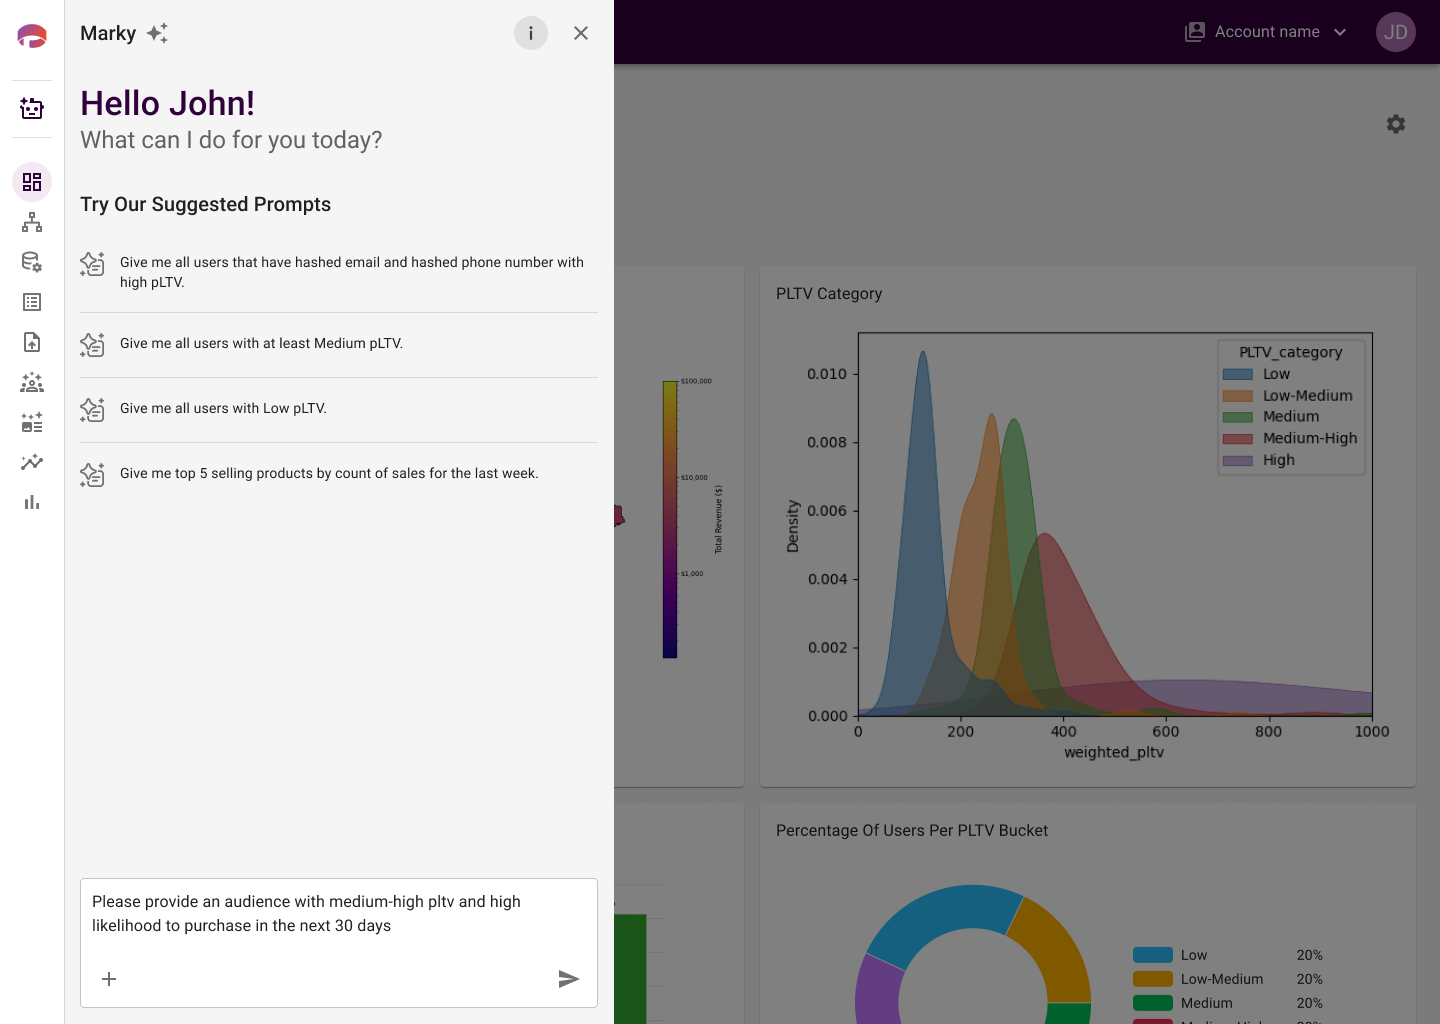The image size is (1440, 1024).
Task: Click "High" in the PLTV_category legend
Action: (1279, 460)
